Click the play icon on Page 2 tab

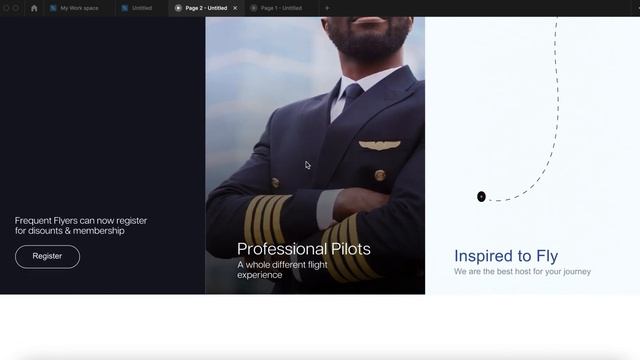tap(178, 8)
